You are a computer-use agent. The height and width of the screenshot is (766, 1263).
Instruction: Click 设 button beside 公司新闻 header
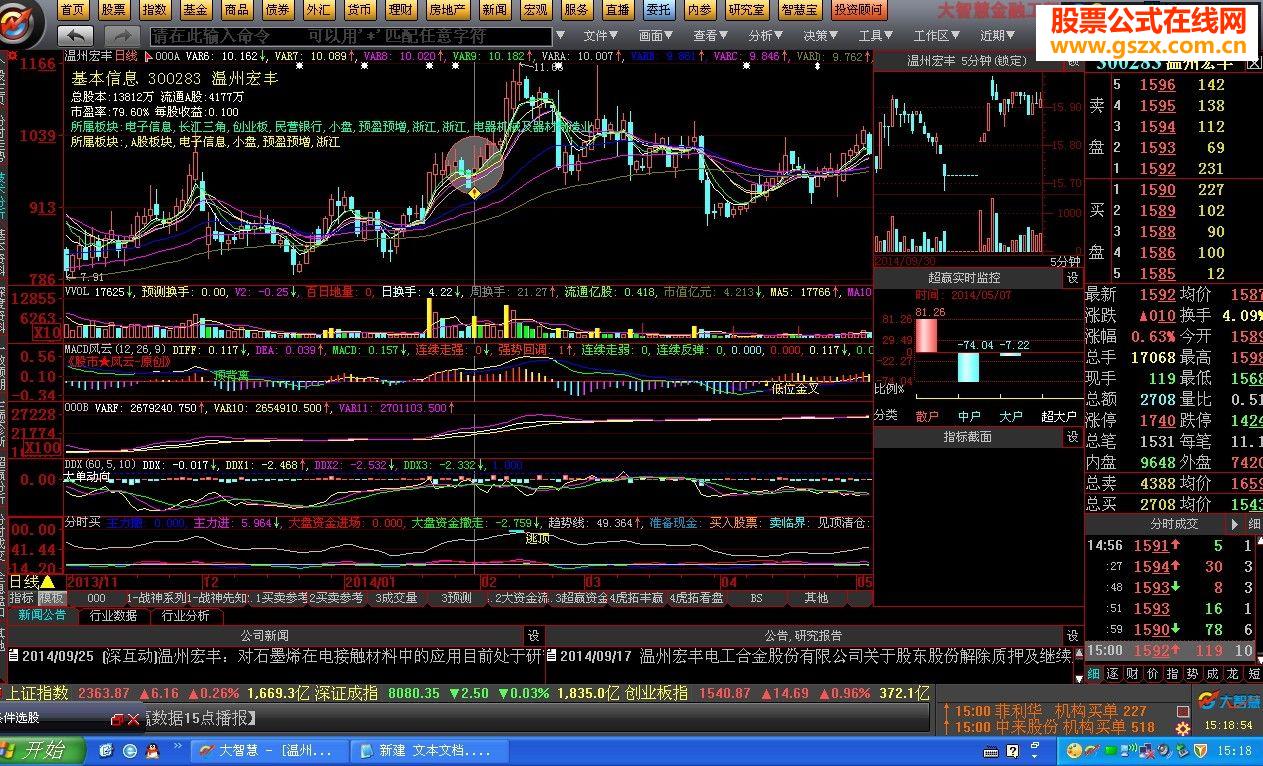tap(534, 636)
